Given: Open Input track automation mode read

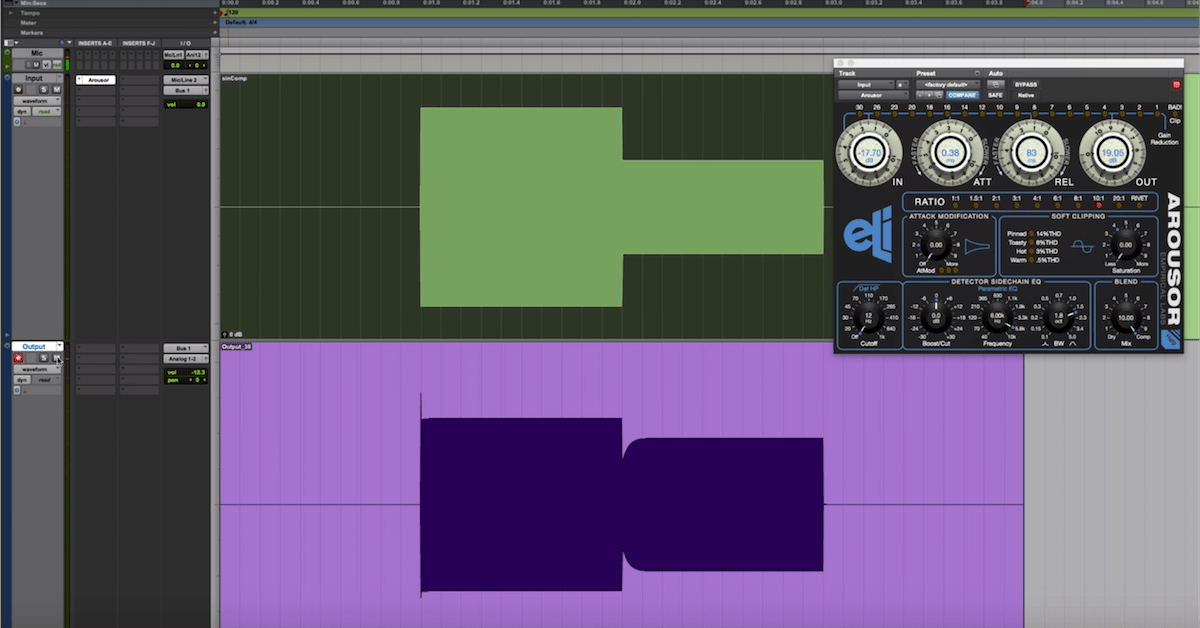Looking at the screenshot, I should pyautogui.click(x=46, y=112).
